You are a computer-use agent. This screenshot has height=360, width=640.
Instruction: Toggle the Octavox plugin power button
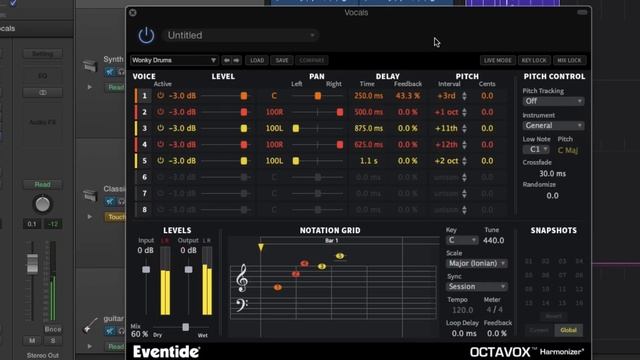(x=146, y=36)
